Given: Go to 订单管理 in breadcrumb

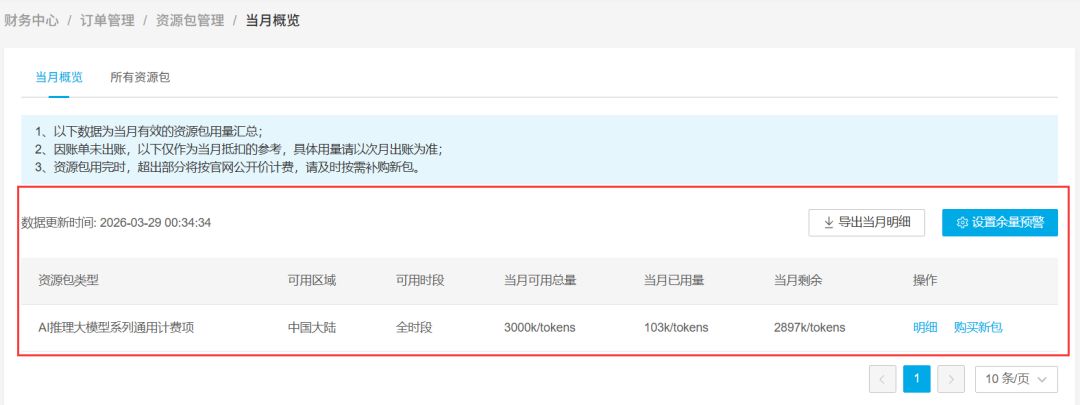Looking at the screenshot, I should click(x=107, y=21).
